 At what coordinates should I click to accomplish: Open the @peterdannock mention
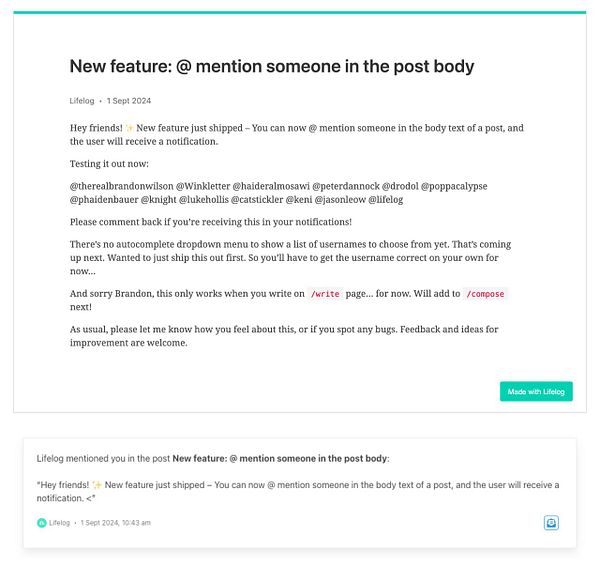[346, 186]
